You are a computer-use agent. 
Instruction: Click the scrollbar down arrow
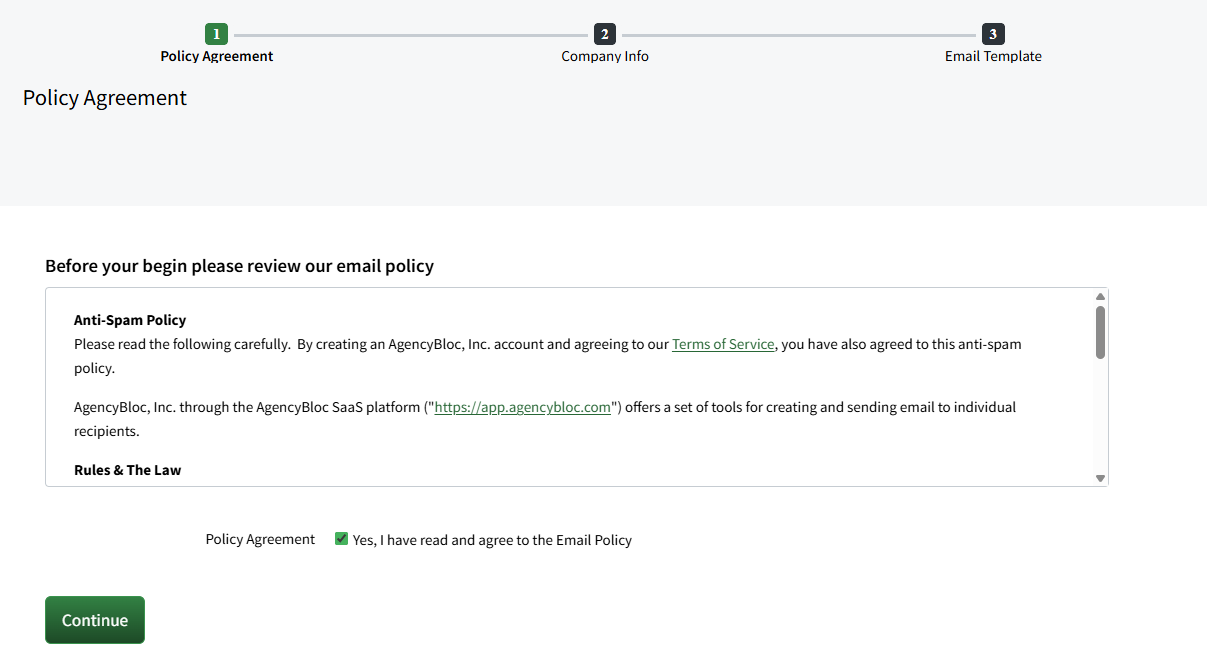click(1099, 477)
